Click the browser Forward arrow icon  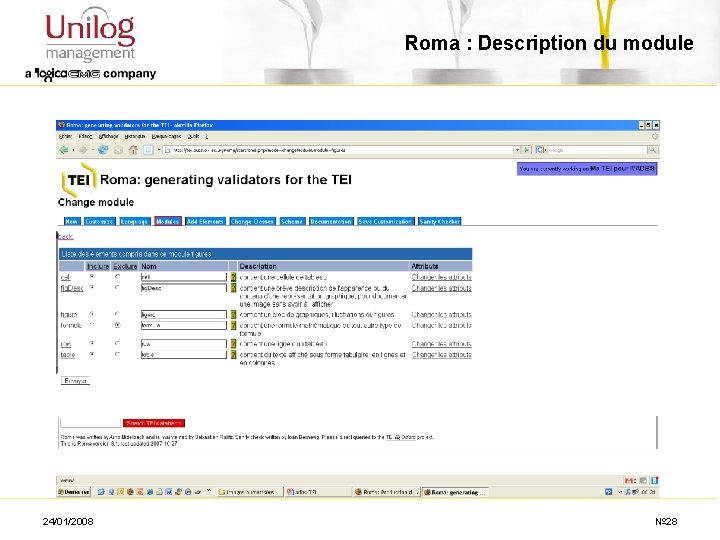point(83,150)
